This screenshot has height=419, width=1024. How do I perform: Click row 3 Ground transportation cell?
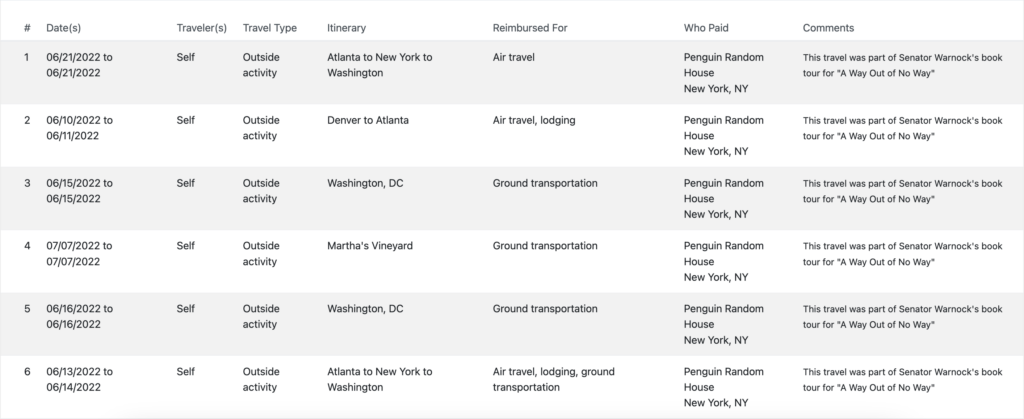545,183
